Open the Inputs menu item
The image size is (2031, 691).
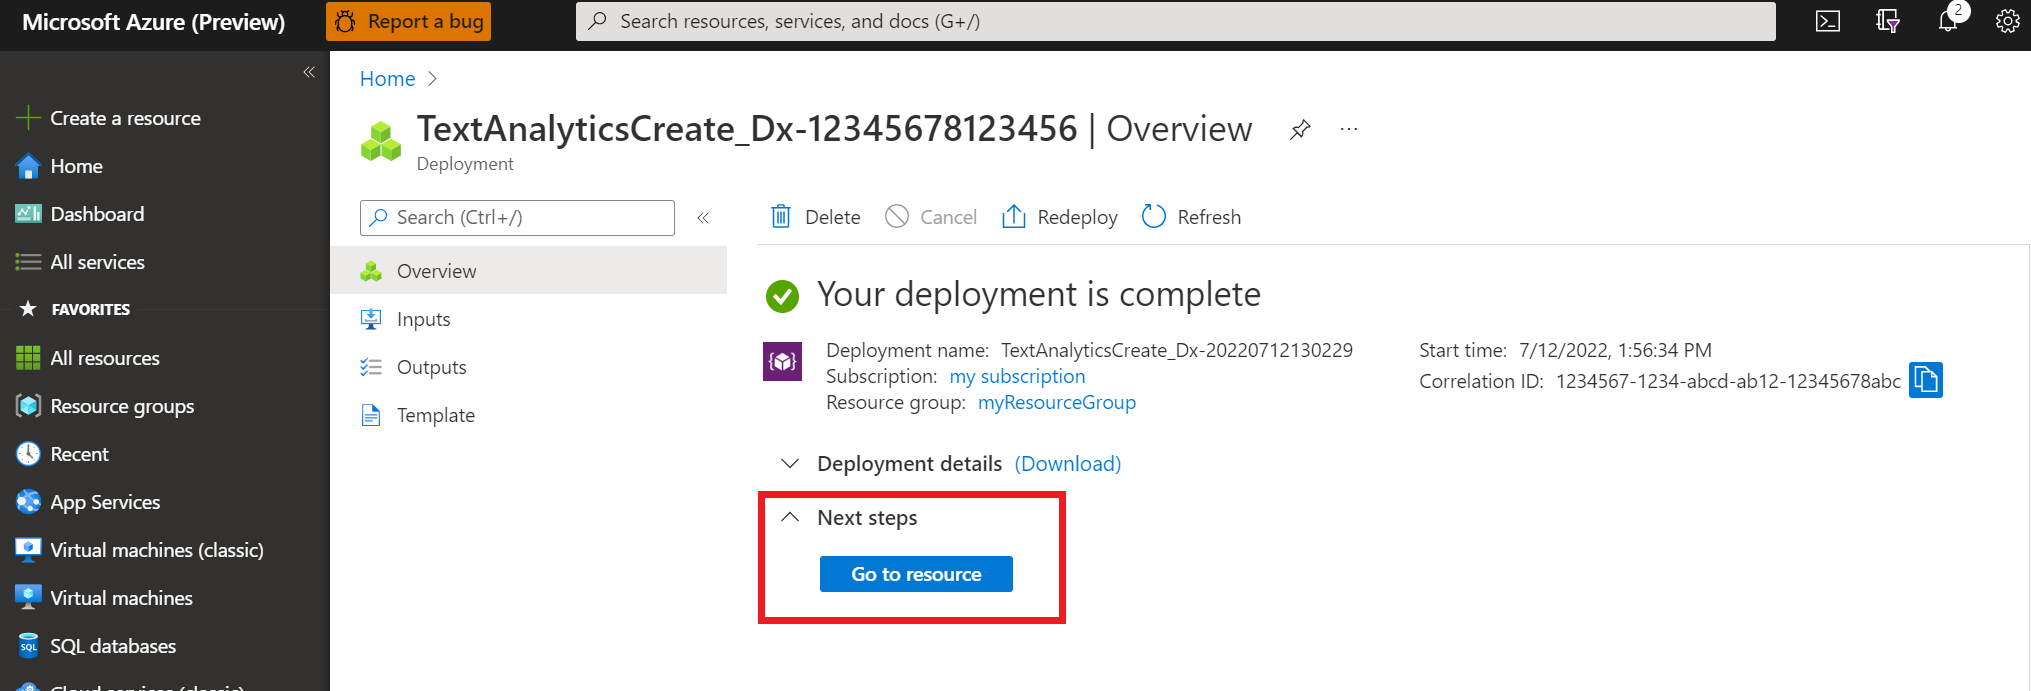point(423,319)
